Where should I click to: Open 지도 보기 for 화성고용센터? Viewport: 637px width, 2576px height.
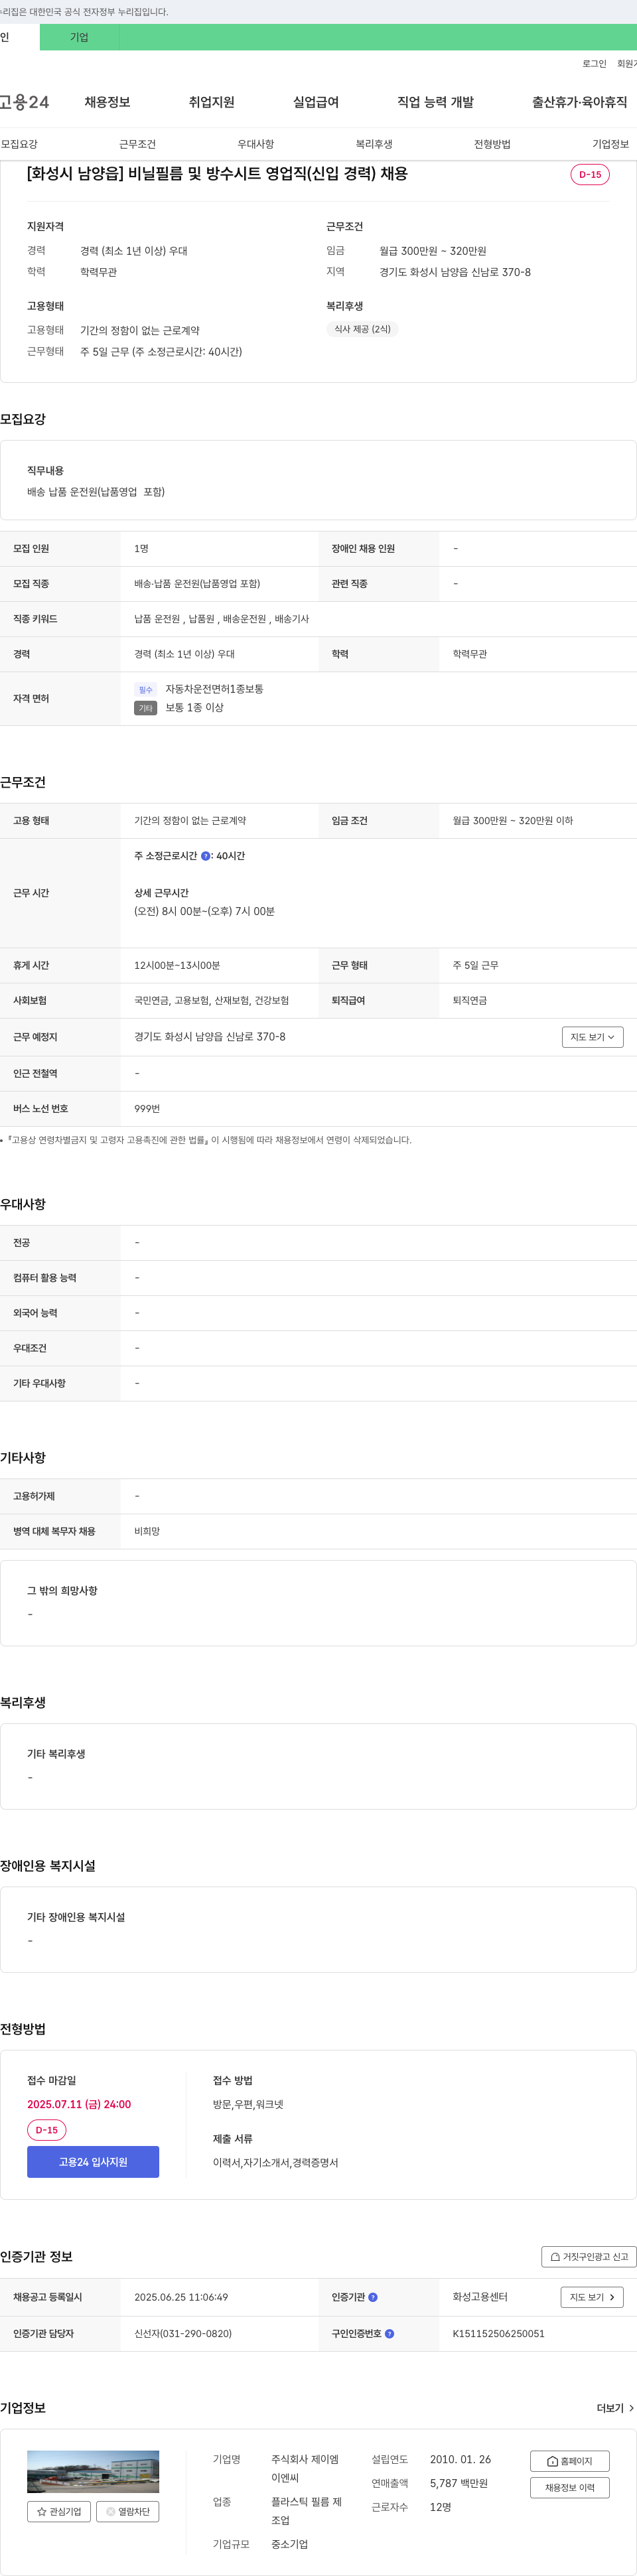click(592, 2297)
